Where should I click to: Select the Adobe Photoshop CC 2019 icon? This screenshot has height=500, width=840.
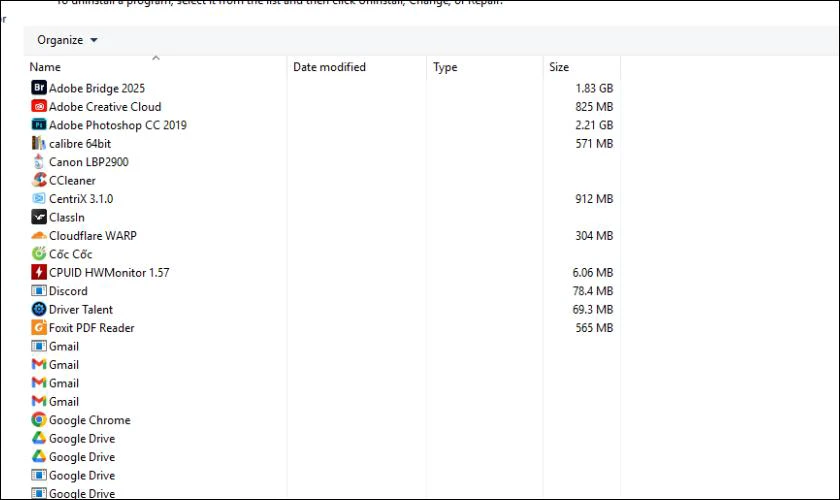39,125
